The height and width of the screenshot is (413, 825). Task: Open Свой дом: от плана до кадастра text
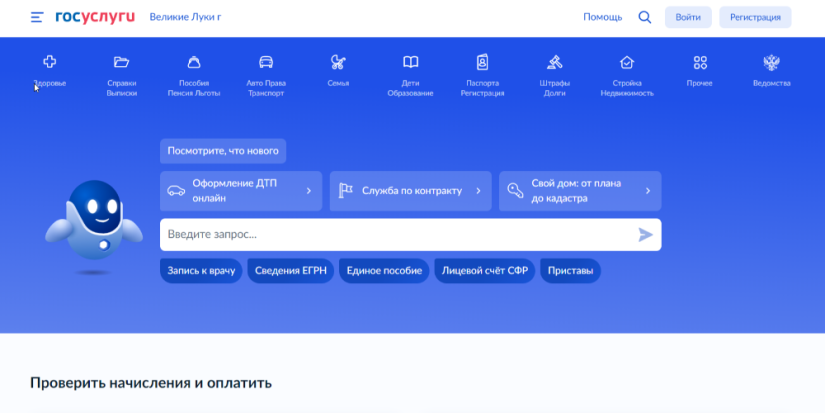(576, 191)
